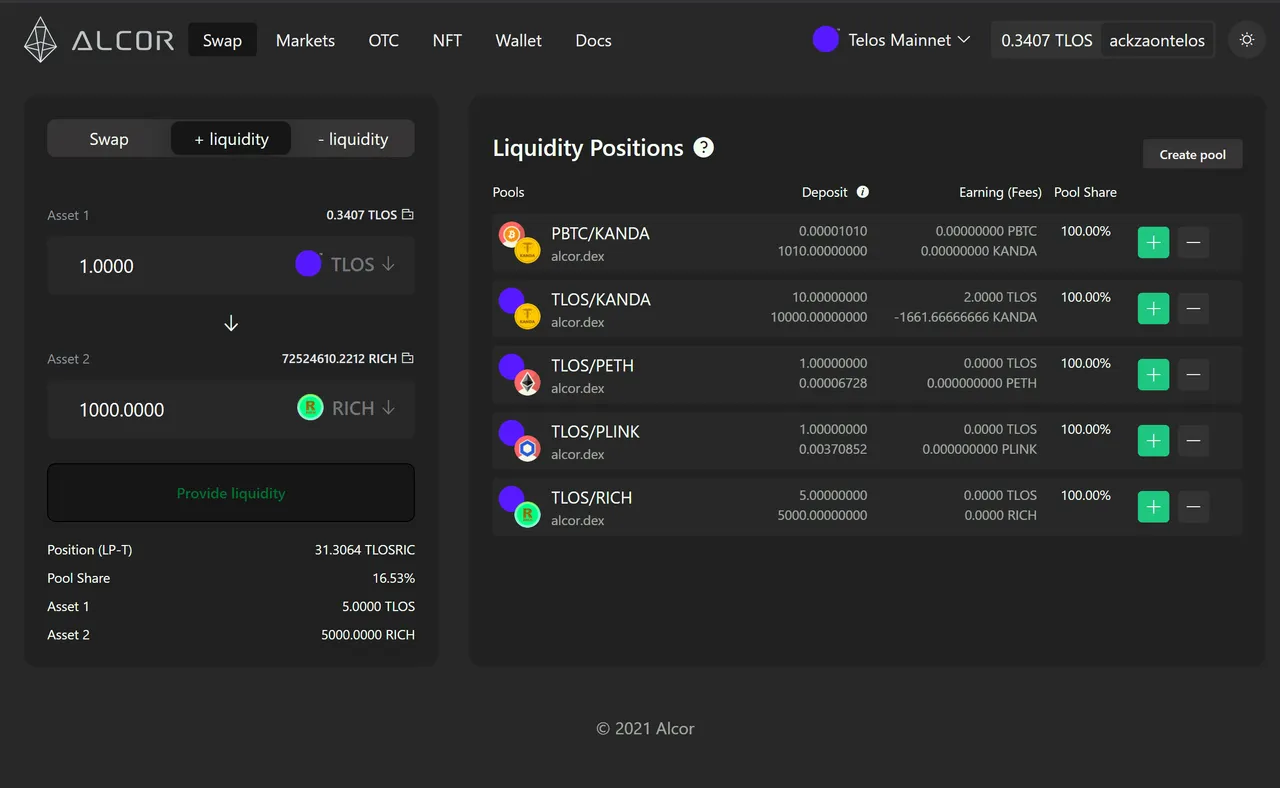Click the -1661.66666666 KANDA earning value

(965, 317)
